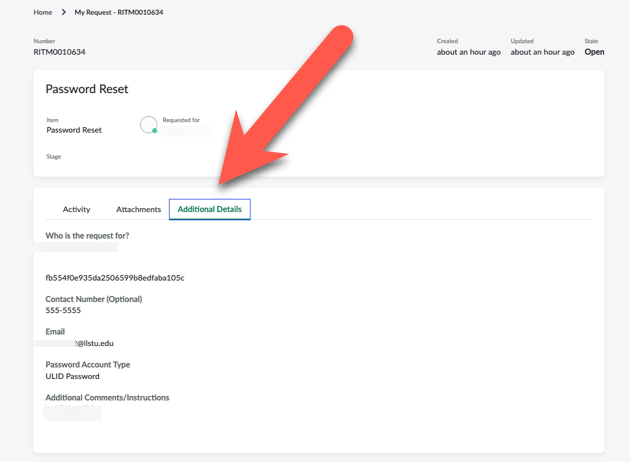Click the contact number 555-5555
The height and width of the screenshot is (462, 630).
click(x=63, y=310)
